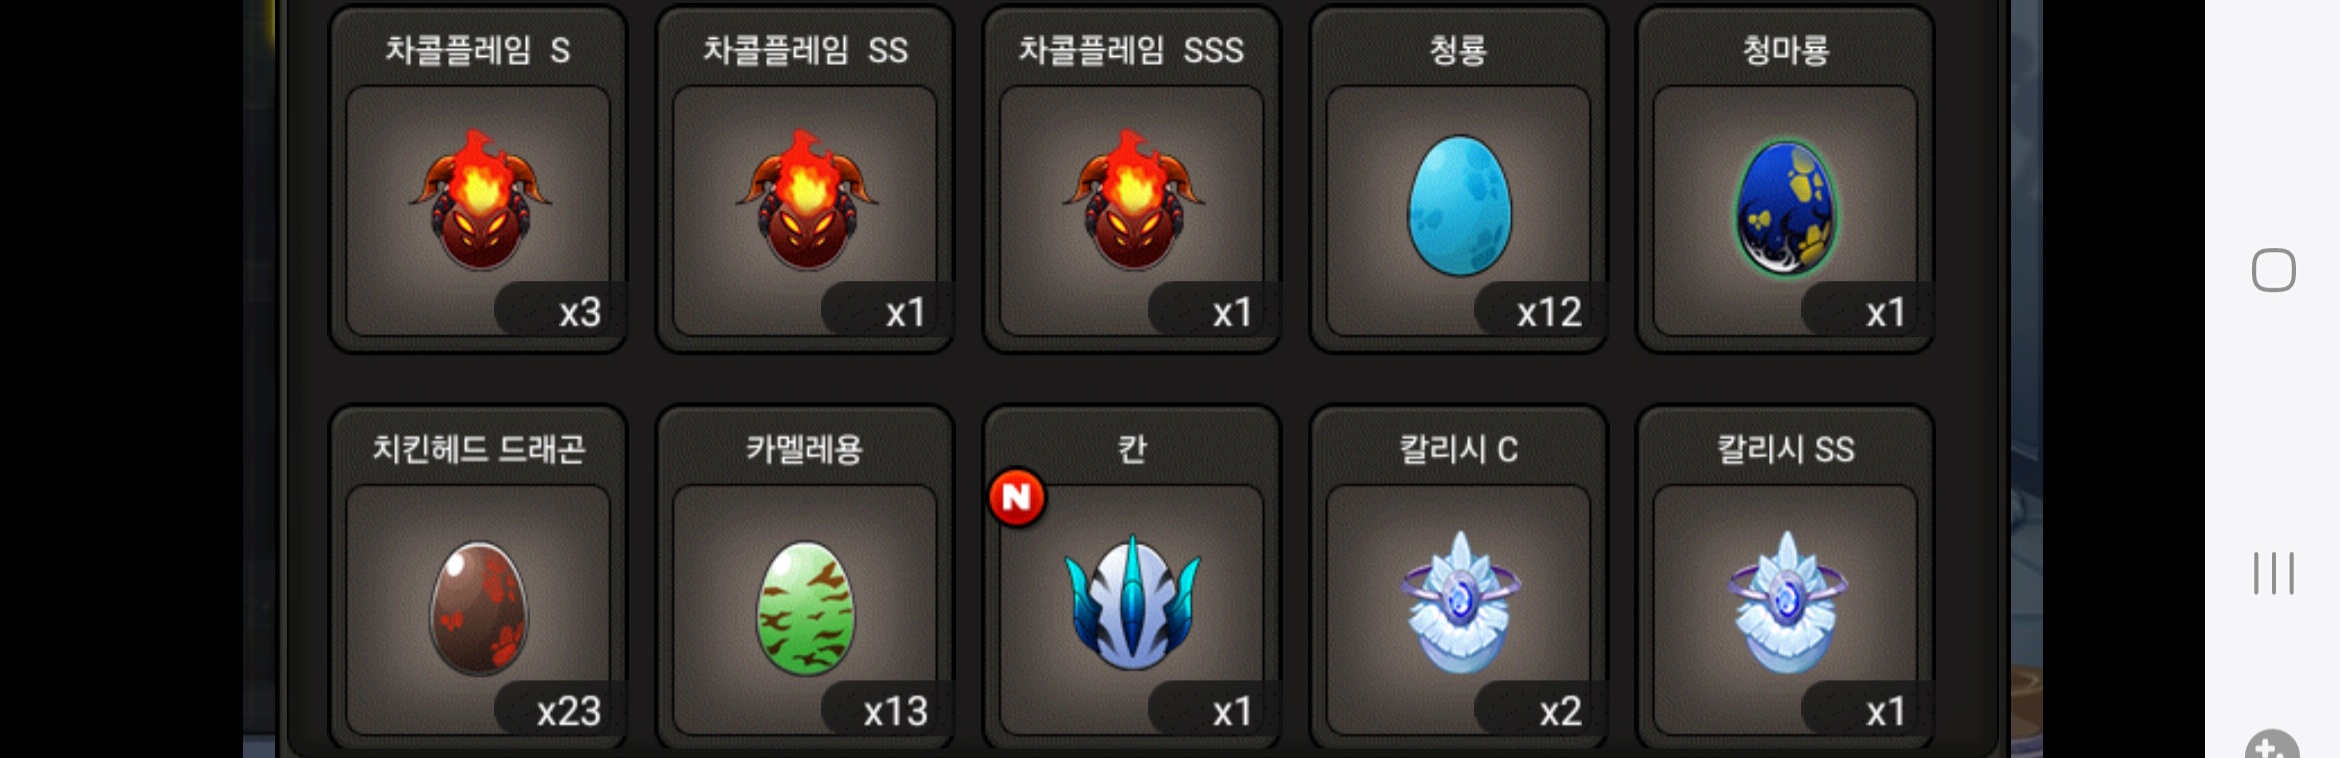
Task: Click the x2 count on 칼리시 C
Action: (x=1560, y=712)
